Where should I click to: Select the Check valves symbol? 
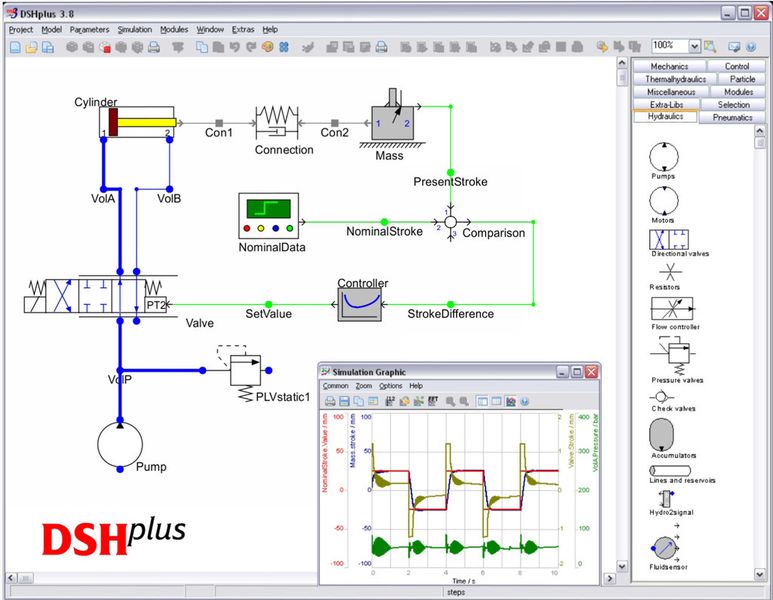tap(662, 396)
